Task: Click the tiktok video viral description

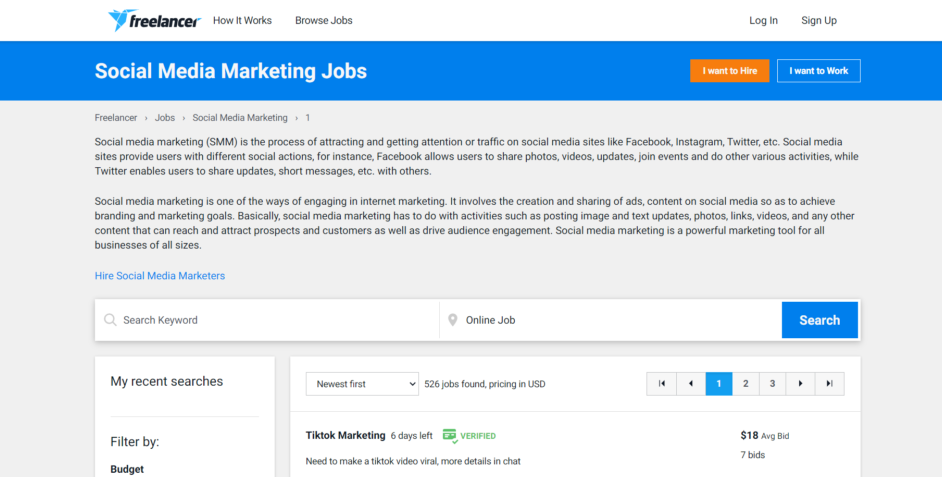Action: 413,461
